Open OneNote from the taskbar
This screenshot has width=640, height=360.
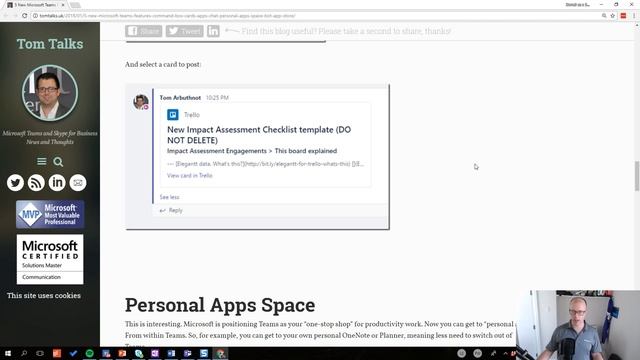155,353
